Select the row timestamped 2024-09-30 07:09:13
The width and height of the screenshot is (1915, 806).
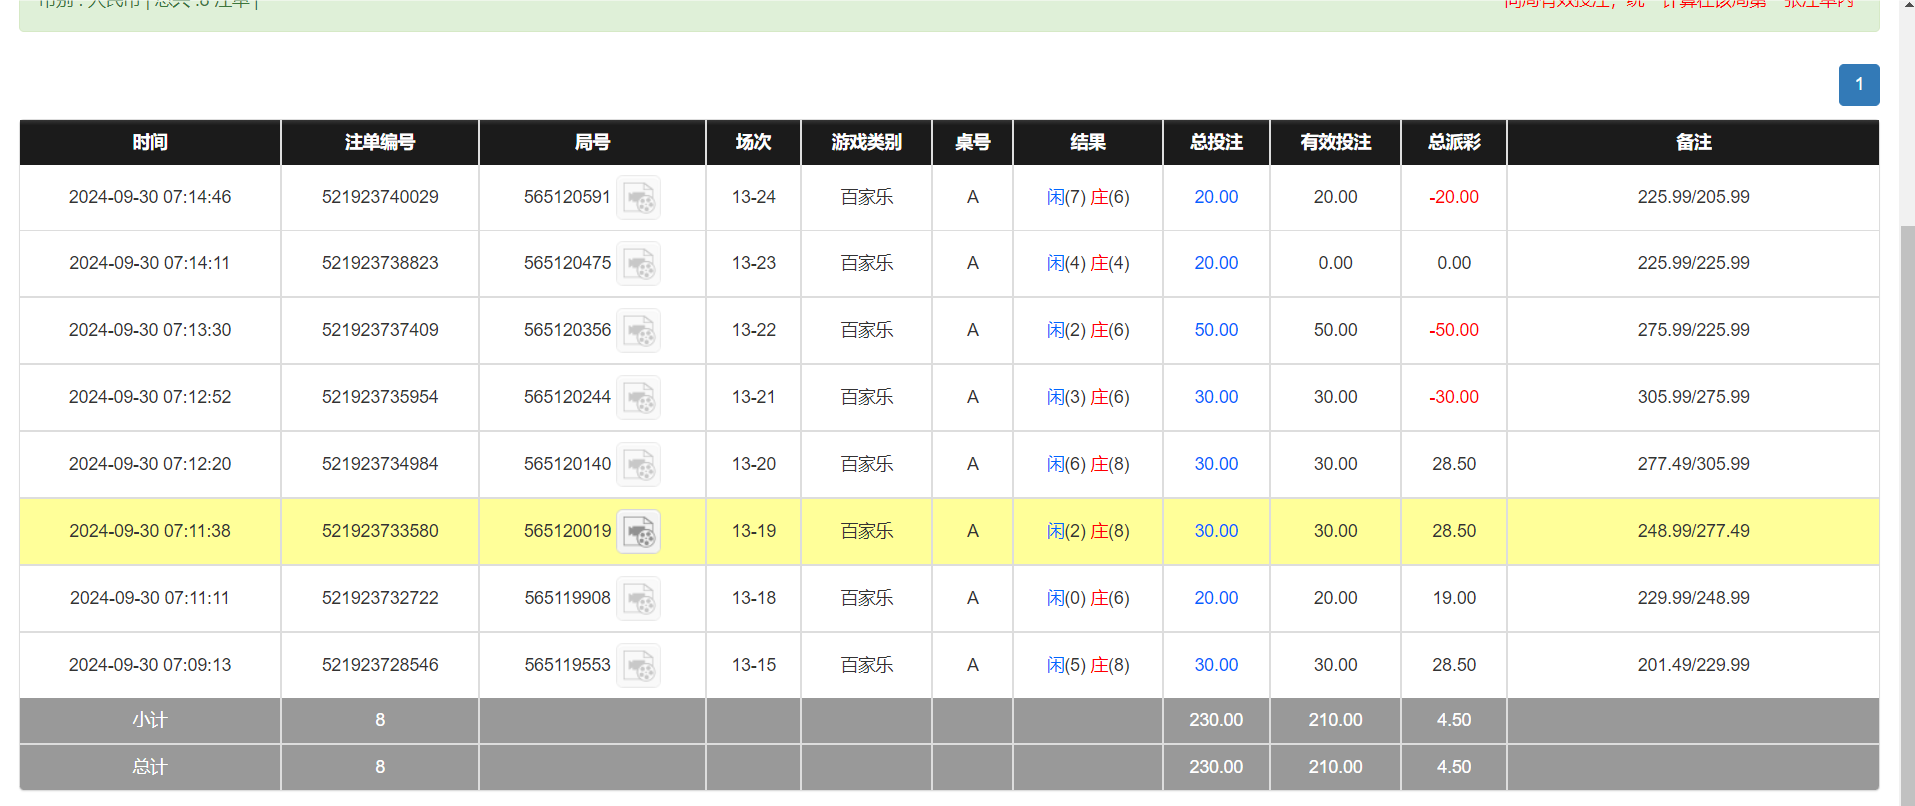150,665
